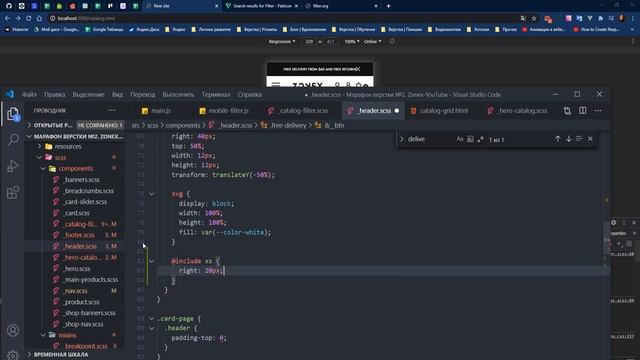Open the Переход menu
The width and height of the screenshot is (640, 360).
pos(142,94)
